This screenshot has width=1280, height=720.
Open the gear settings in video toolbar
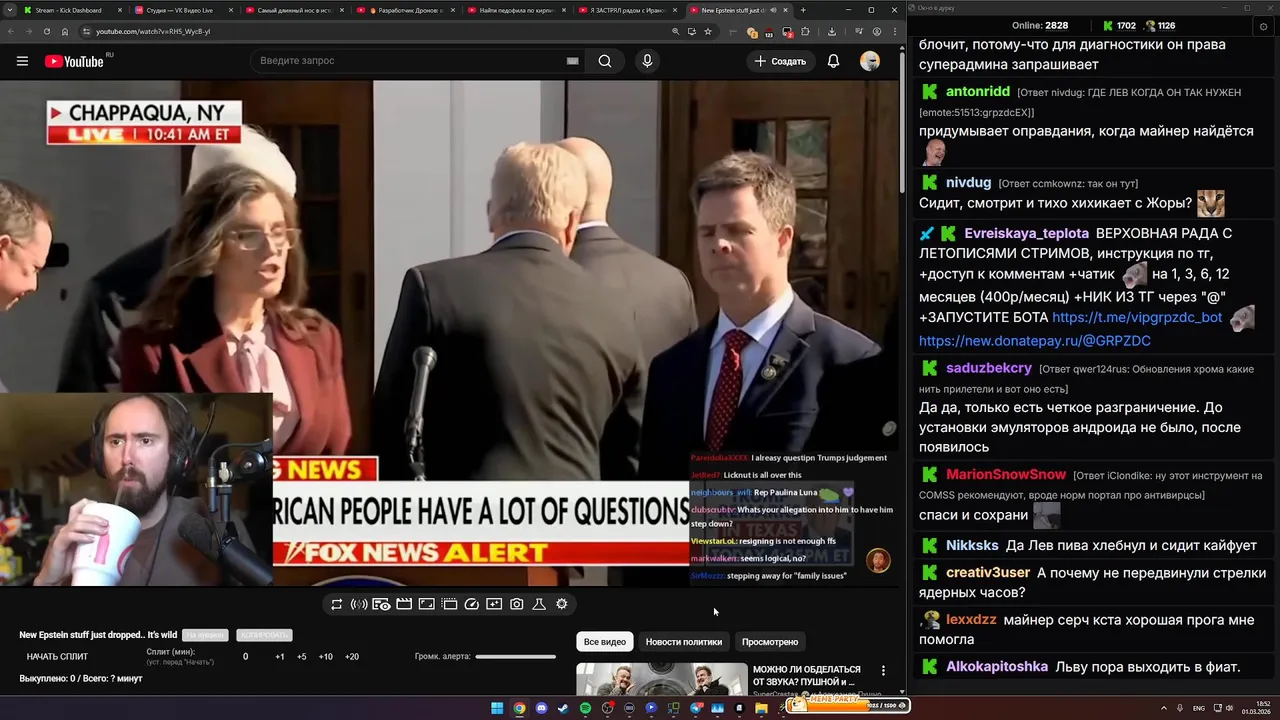click(562, 604)
